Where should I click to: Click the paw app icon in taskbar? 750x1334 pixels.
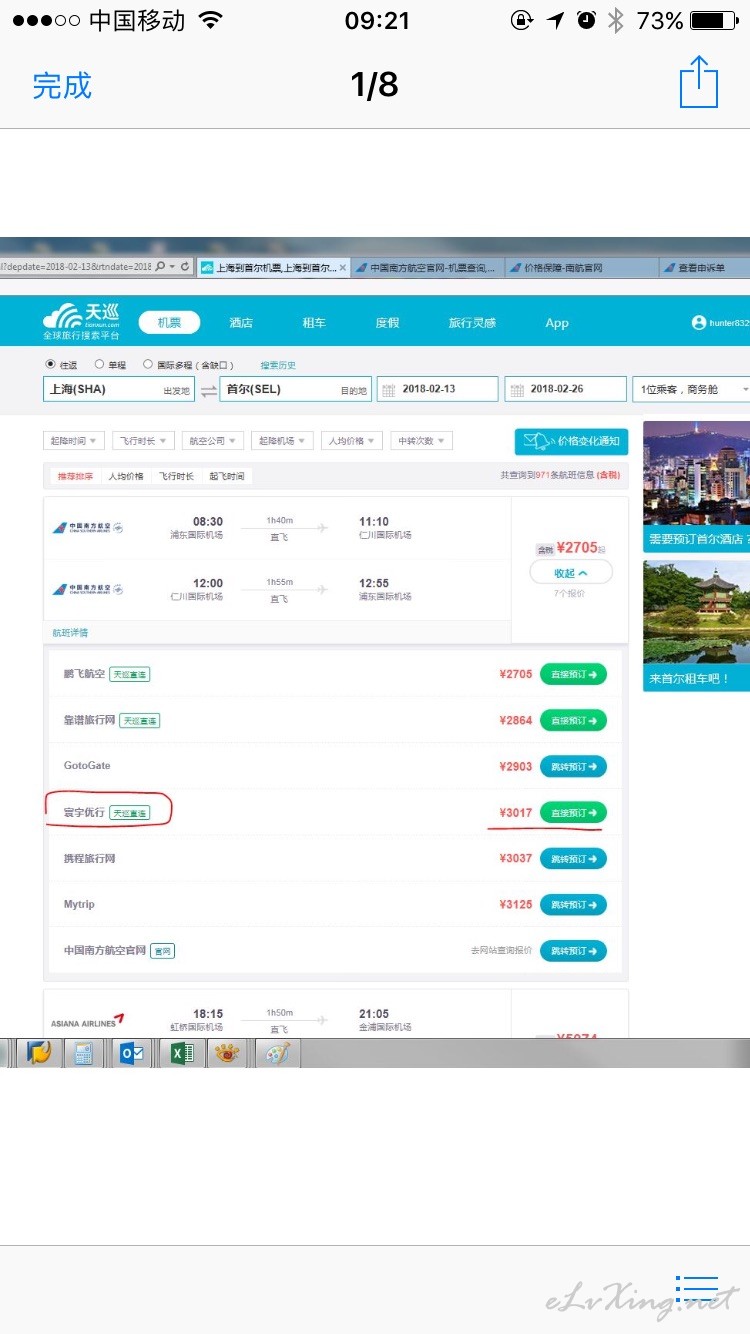(229, 1053)
